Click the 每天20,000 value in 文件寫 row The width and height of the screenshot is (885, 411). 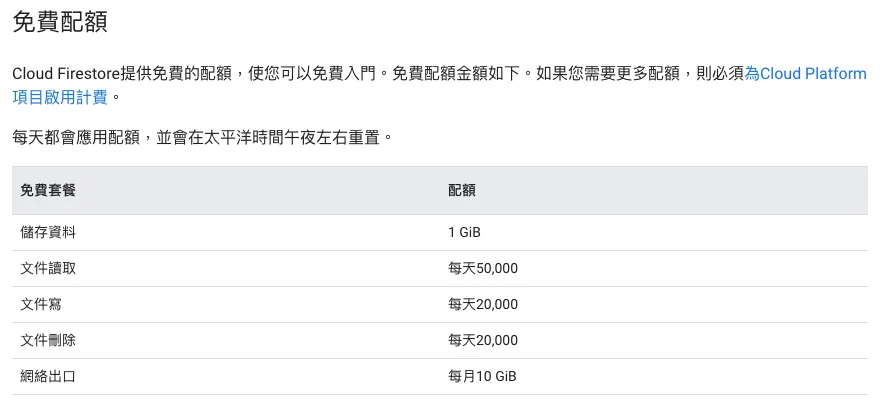tap(483, 304)
